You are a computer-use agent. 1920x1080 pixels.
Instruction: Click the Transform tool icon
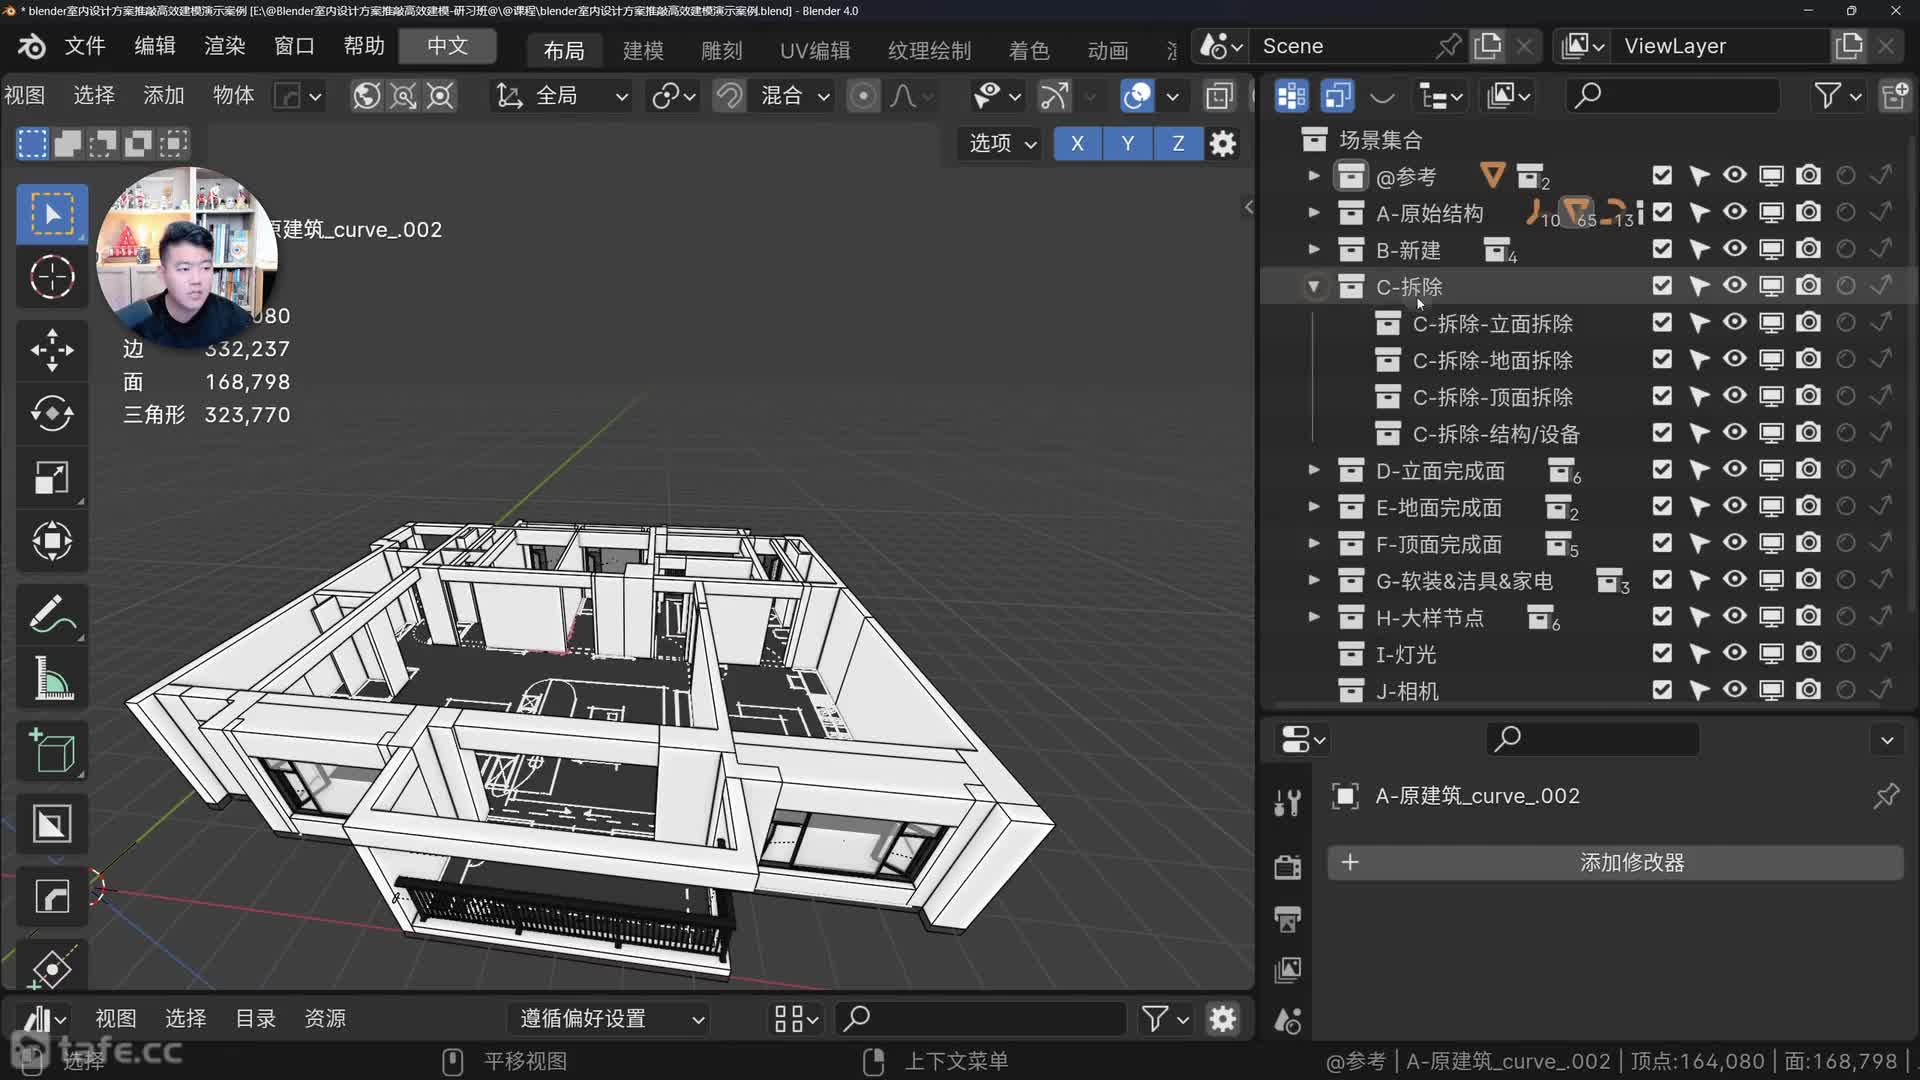point(52,542)
